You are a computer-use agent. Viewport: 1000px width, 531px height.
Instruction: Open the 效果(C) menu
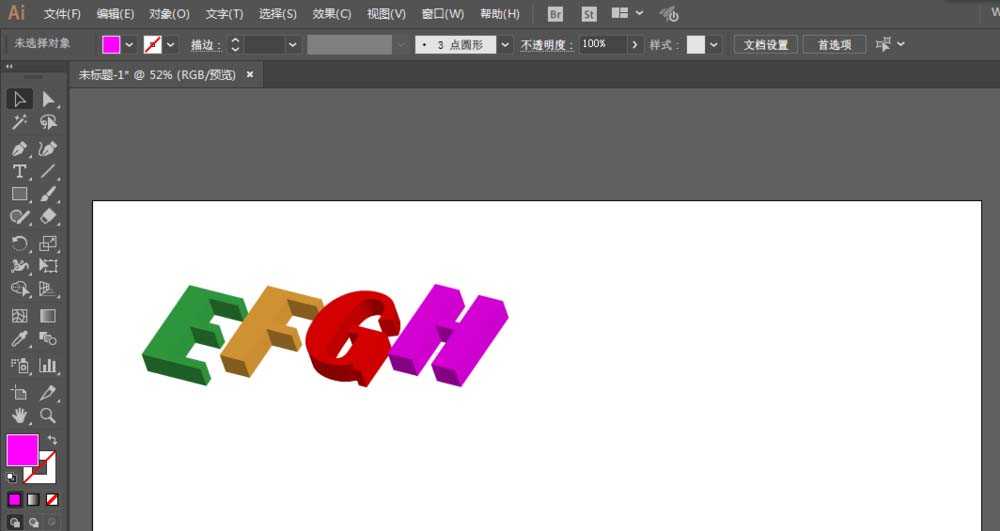(331, 14)
